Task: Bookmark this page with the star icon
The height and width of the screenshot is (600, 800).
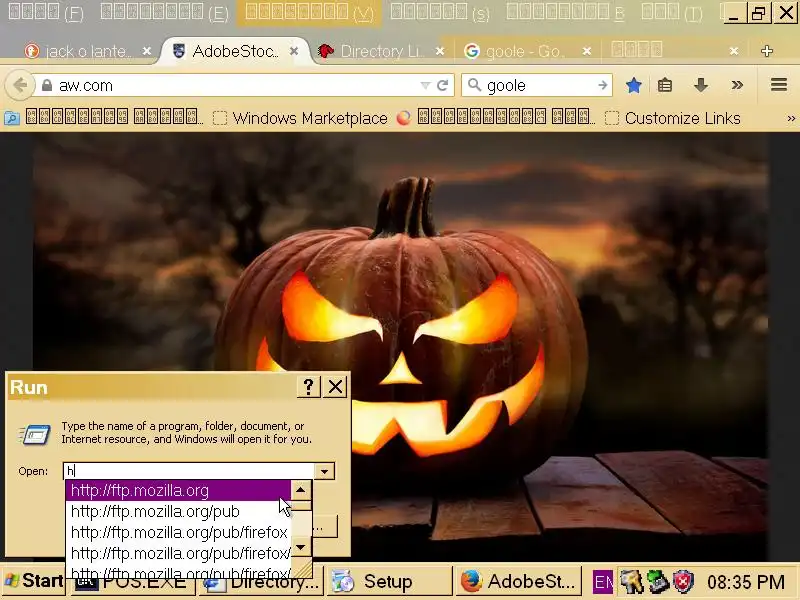Action: pos(634,85)
